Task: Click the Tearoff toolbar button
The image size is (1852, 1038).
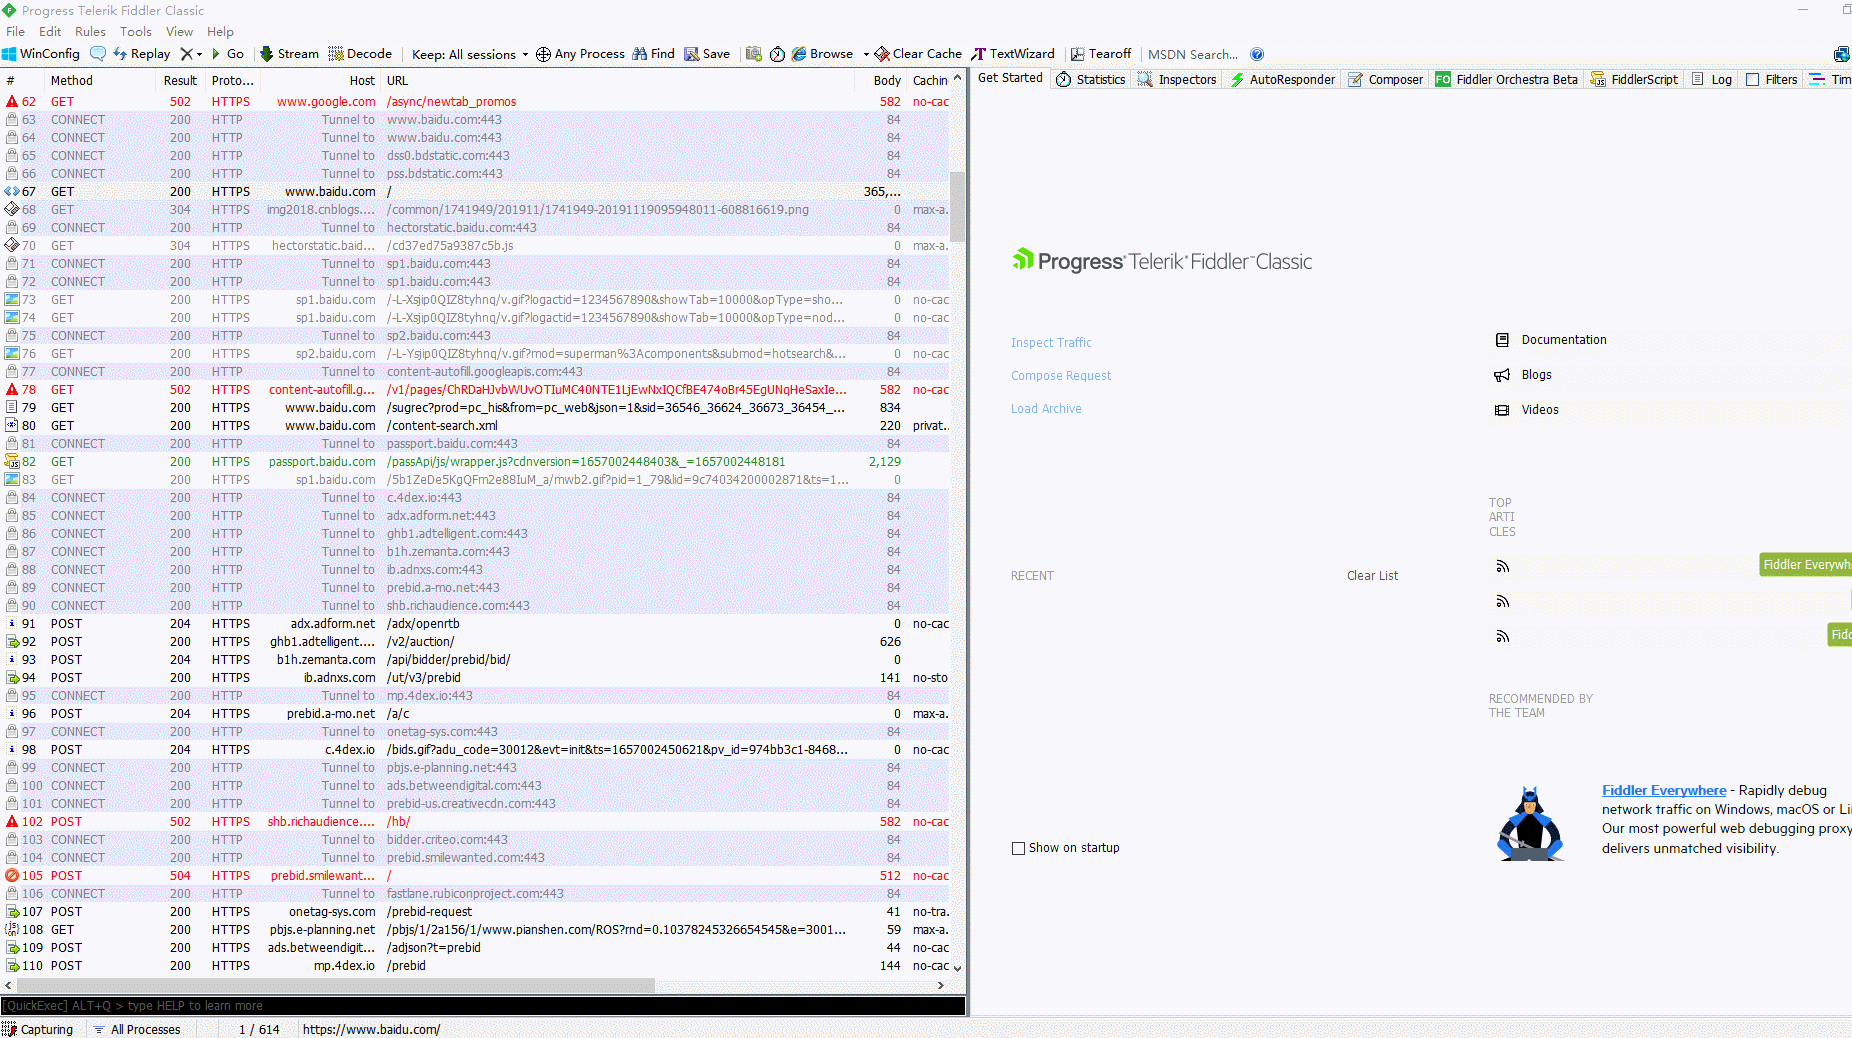Action: click(x=1101, y=54)
